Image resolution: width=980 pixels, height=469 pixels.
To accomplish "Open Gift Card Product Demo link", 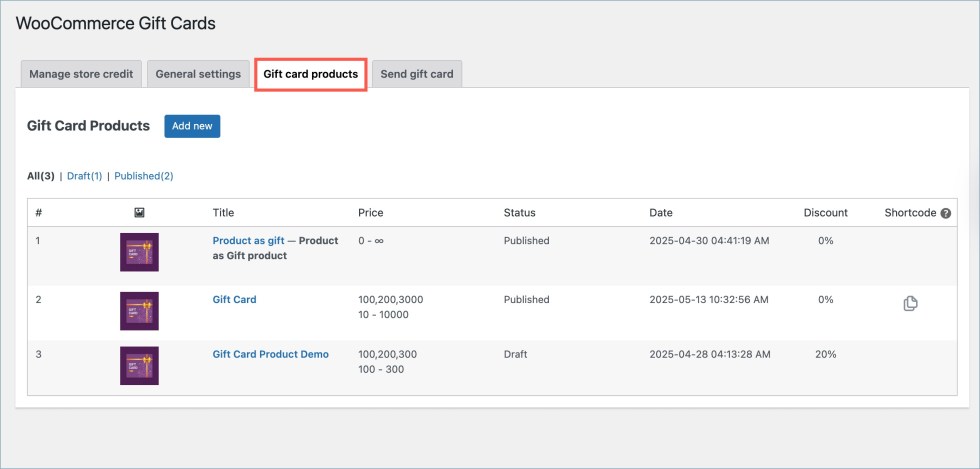I will pyautogui.click(x=271, y=354).
